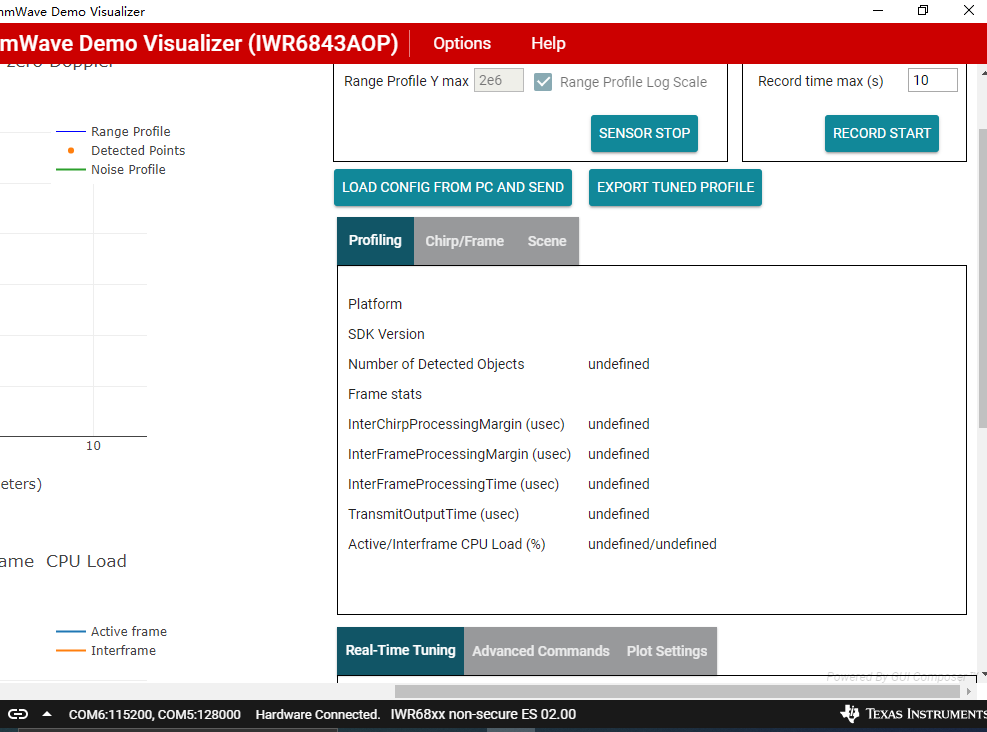Open the Real-Time Tuning tab

(x=400, y=650)
